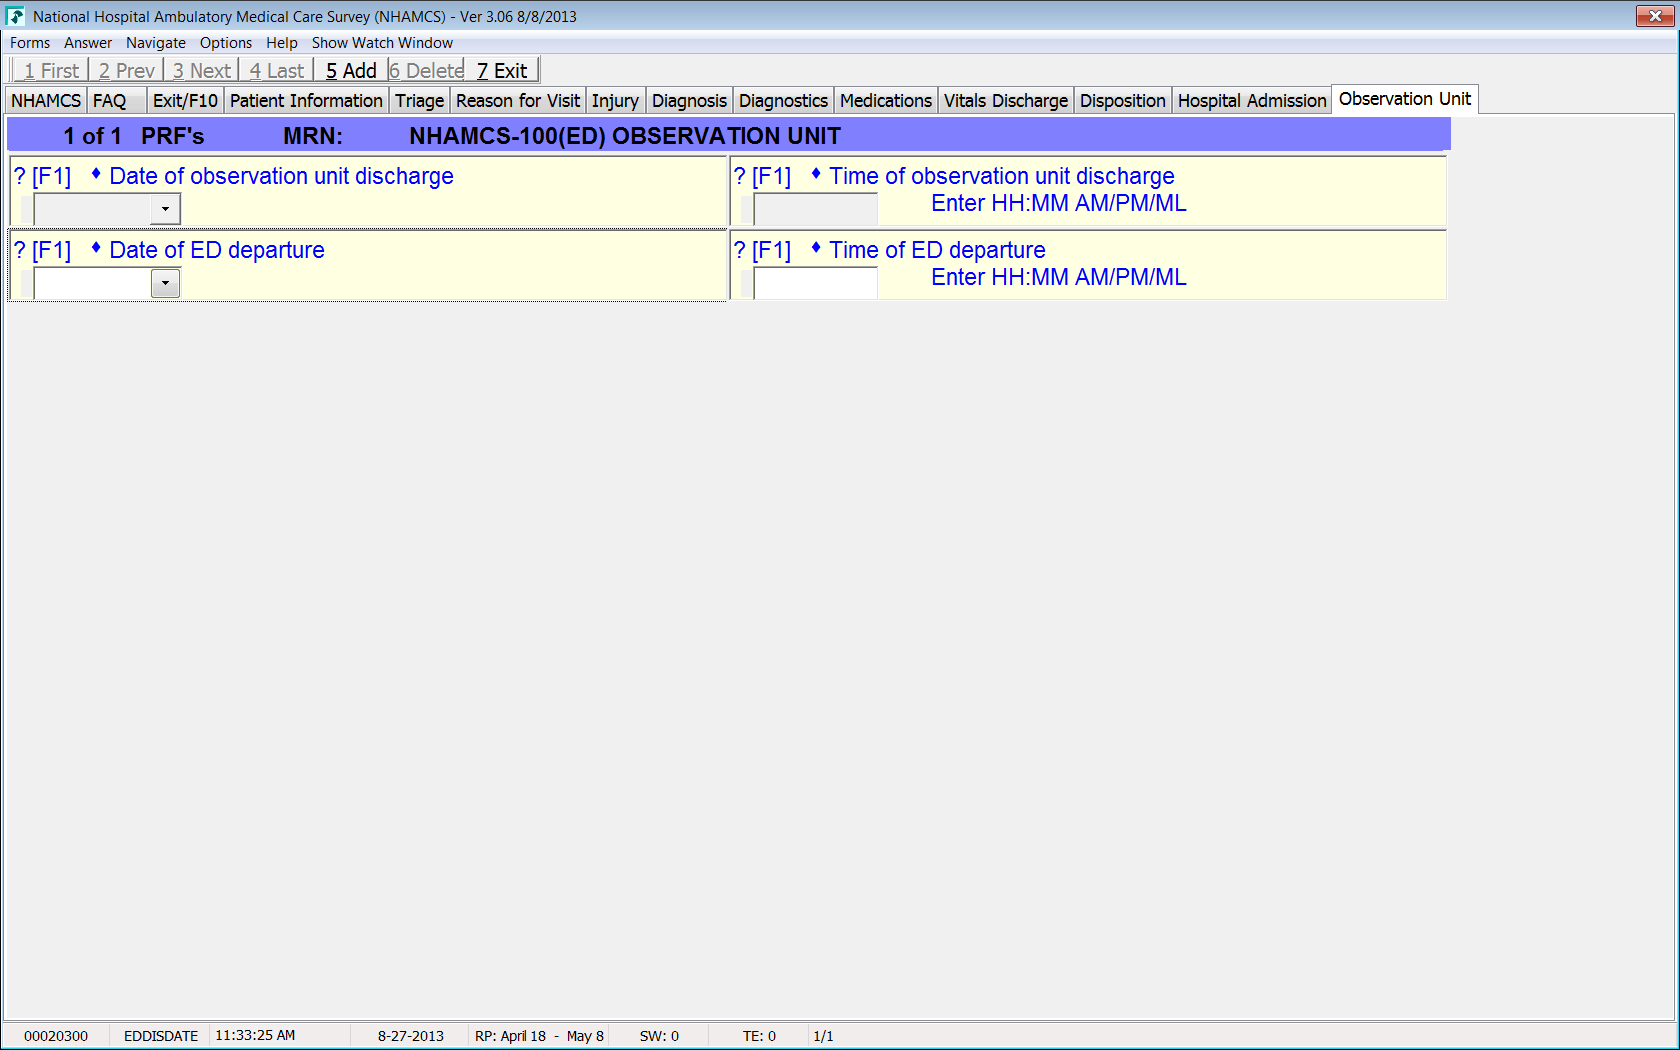The width and height of the screenshot is (1680, 1050).
Task: Click status bar page indicator '1/1'
Action: 823,1036
